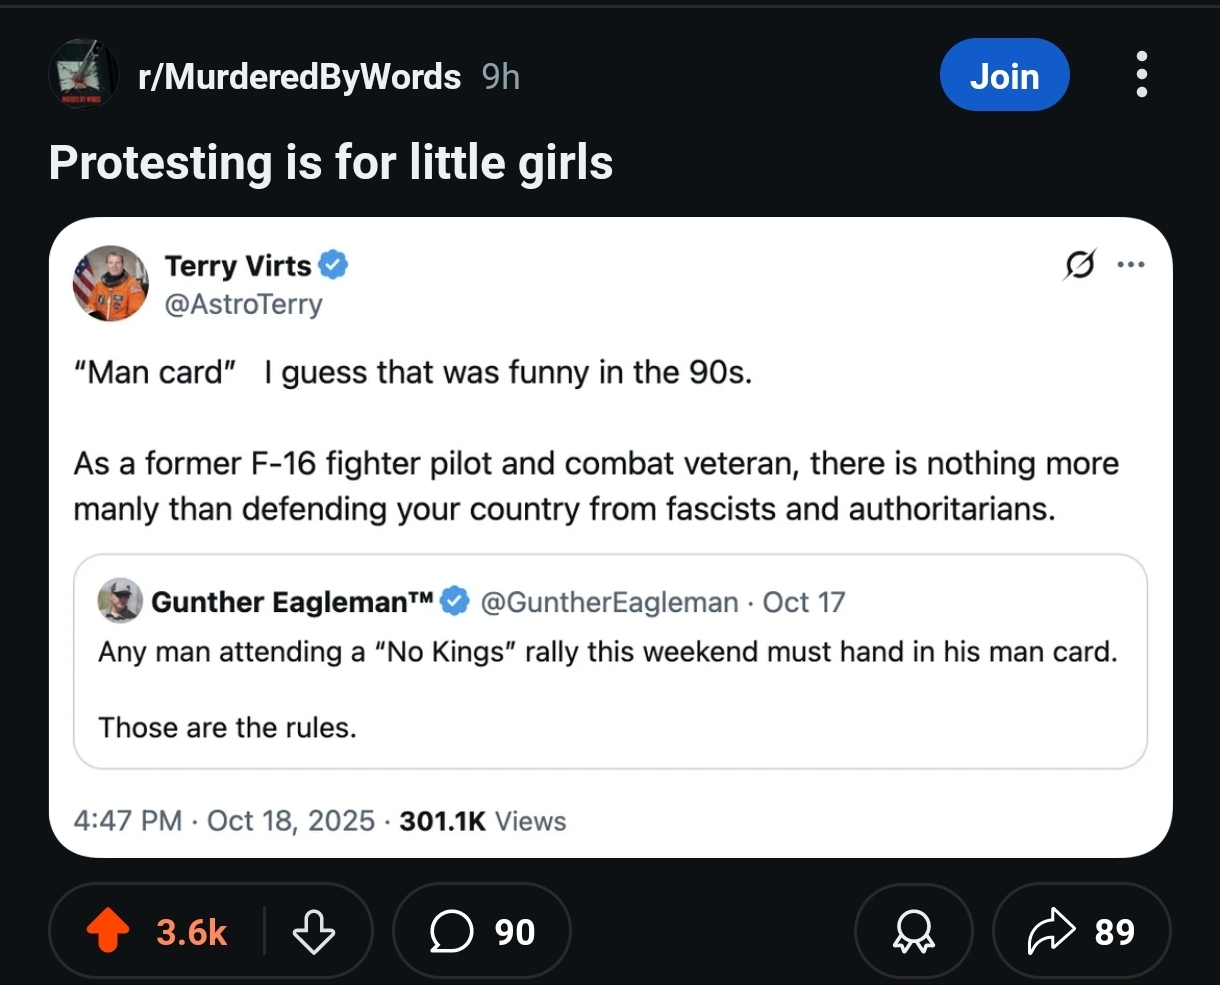This screenshot has width=1220, height=985.
Task: Click Terry Virts' profile picture
Action: [x=110, y=283]
